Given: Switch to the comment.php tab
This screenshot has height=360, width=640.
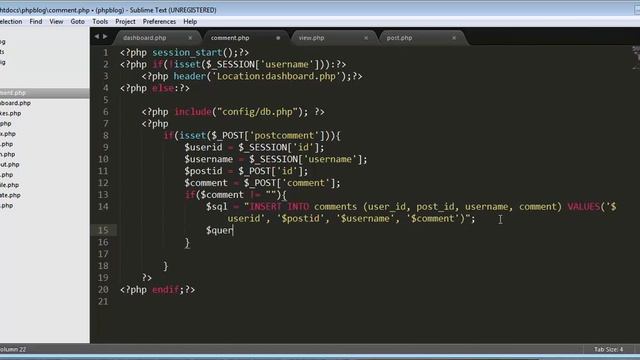Looking at the screenshot, I should [230, 38].
